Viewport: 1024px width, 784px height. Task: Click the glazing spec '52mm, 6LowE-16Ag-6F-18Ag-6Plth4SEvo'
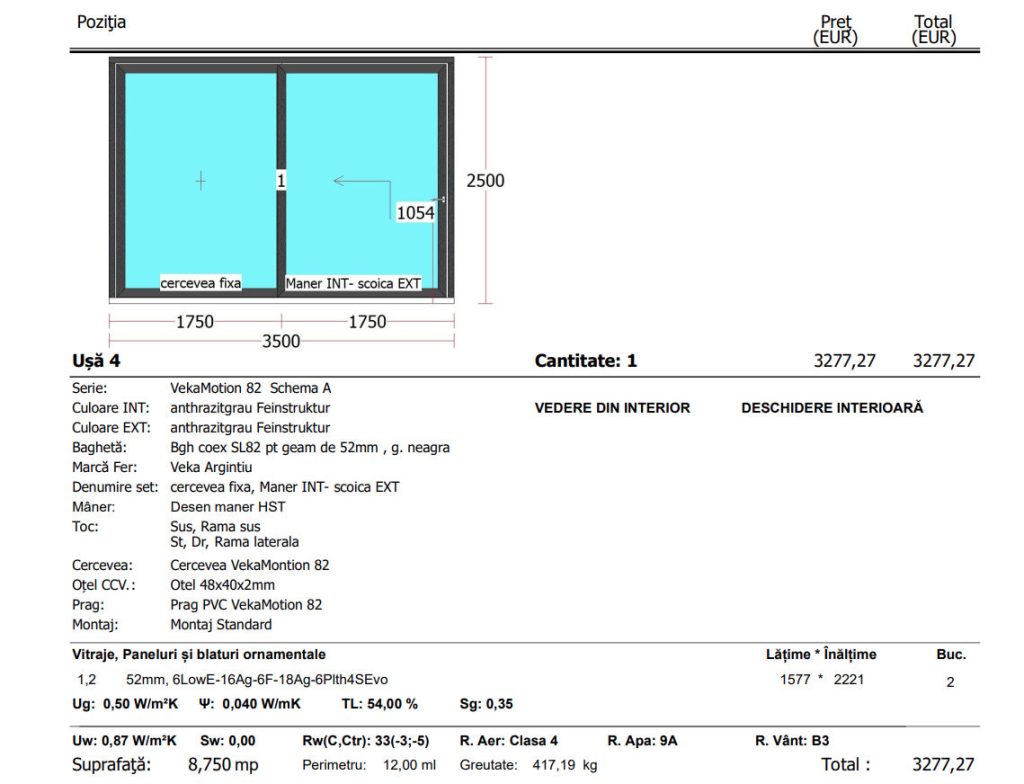point(257,680)
